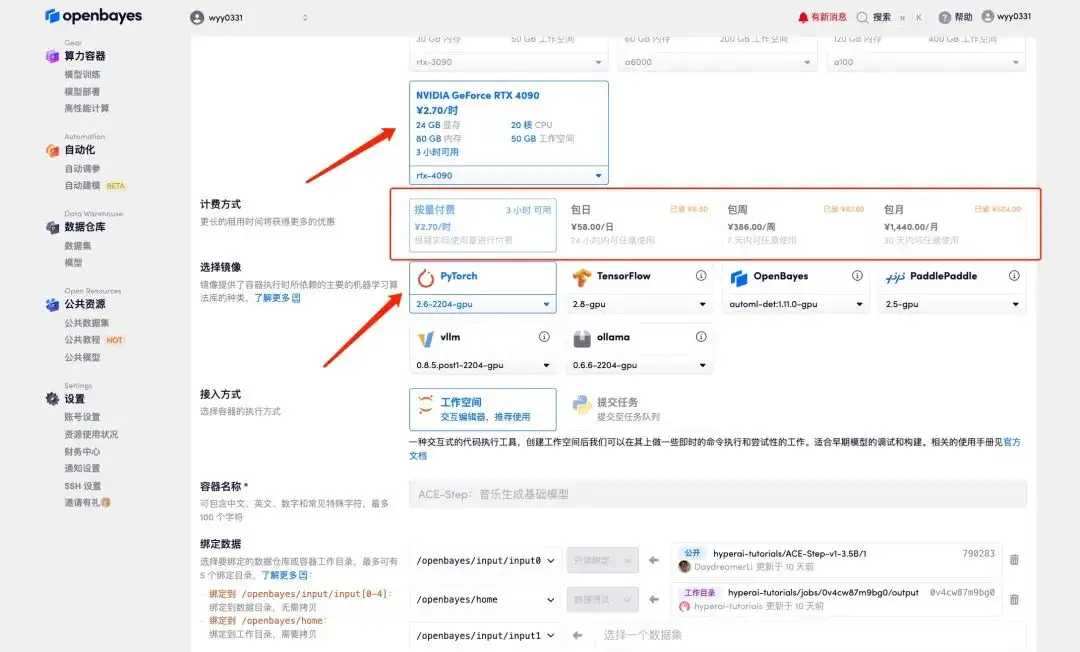Click the 搜索 search icon

862,17
